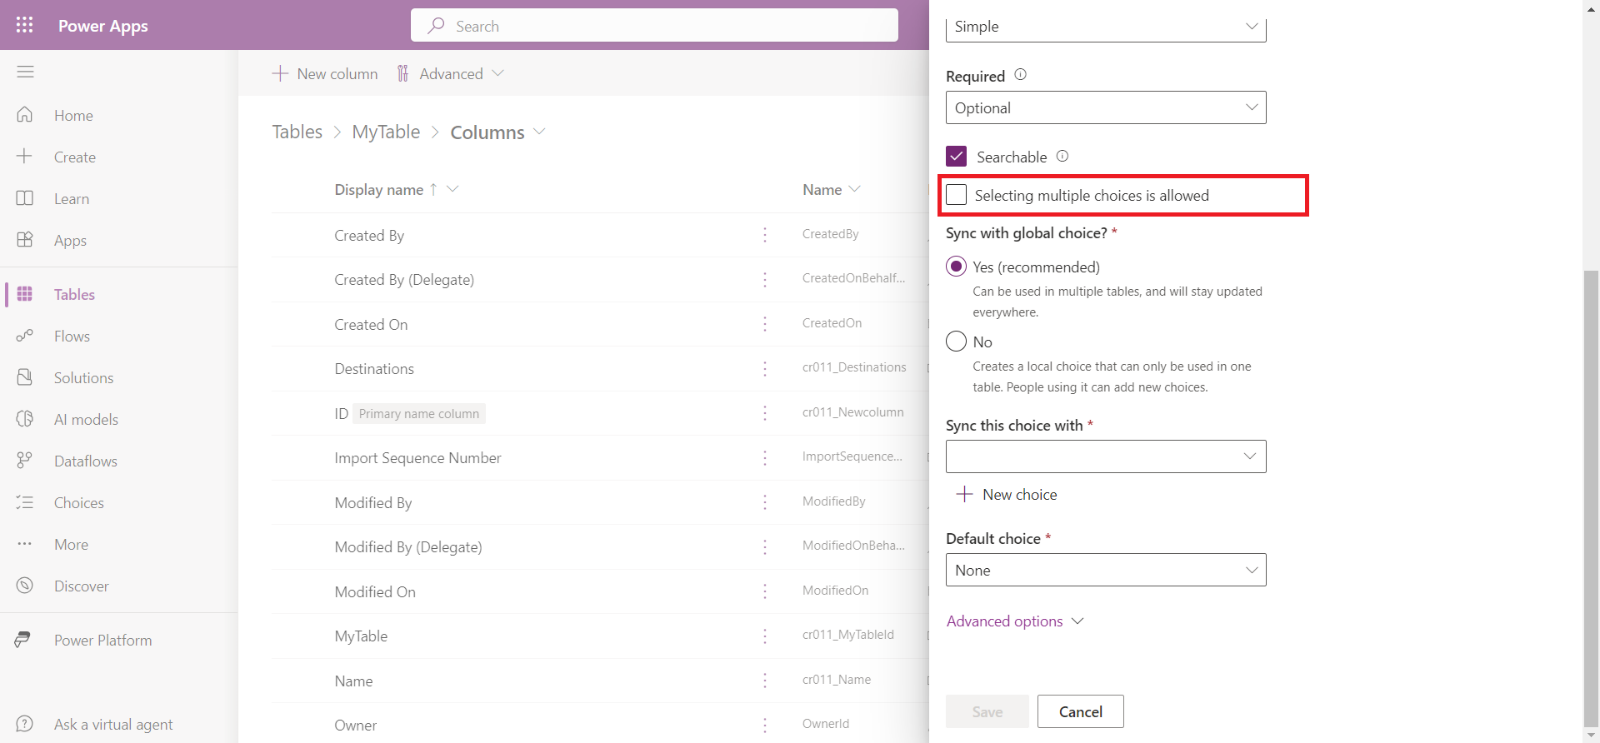This screenshot has width=1600, height=743.
Task: Enable Selecting multiple choices is allowed
Action: (956, 195)
